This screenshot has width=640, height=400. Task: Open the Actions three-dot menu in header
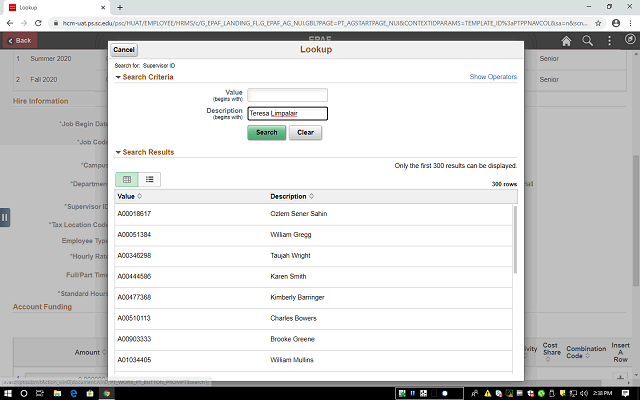[x=609, y=40]
